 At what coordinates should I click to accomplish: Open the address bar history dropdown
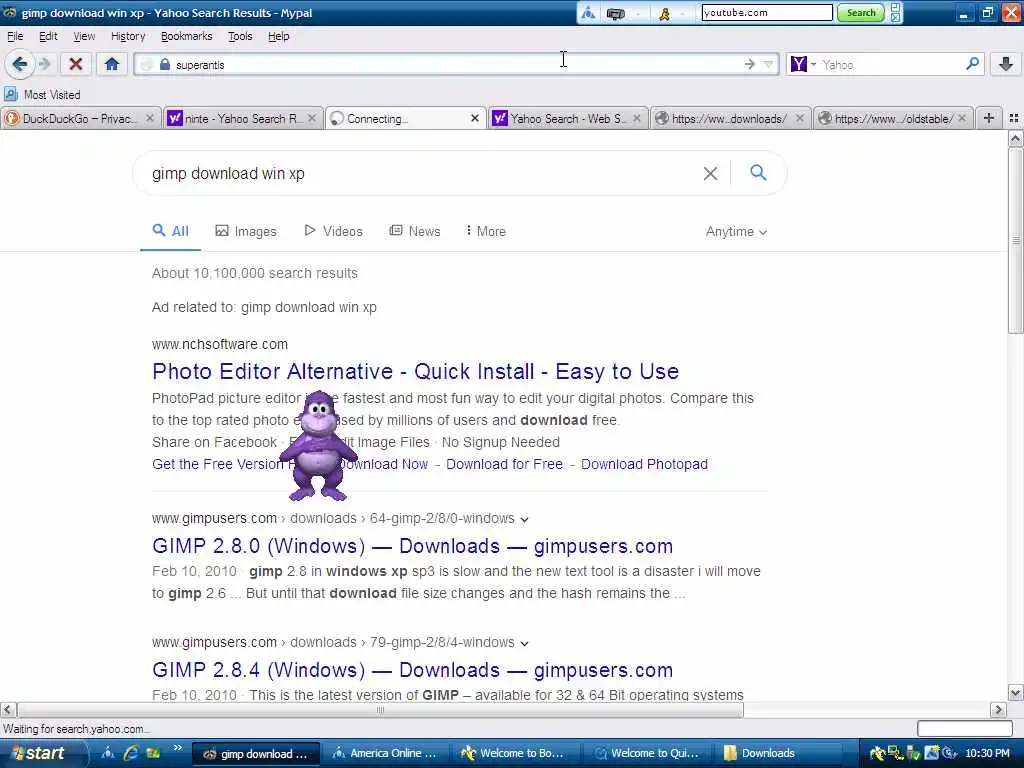(x=769, y=64)
